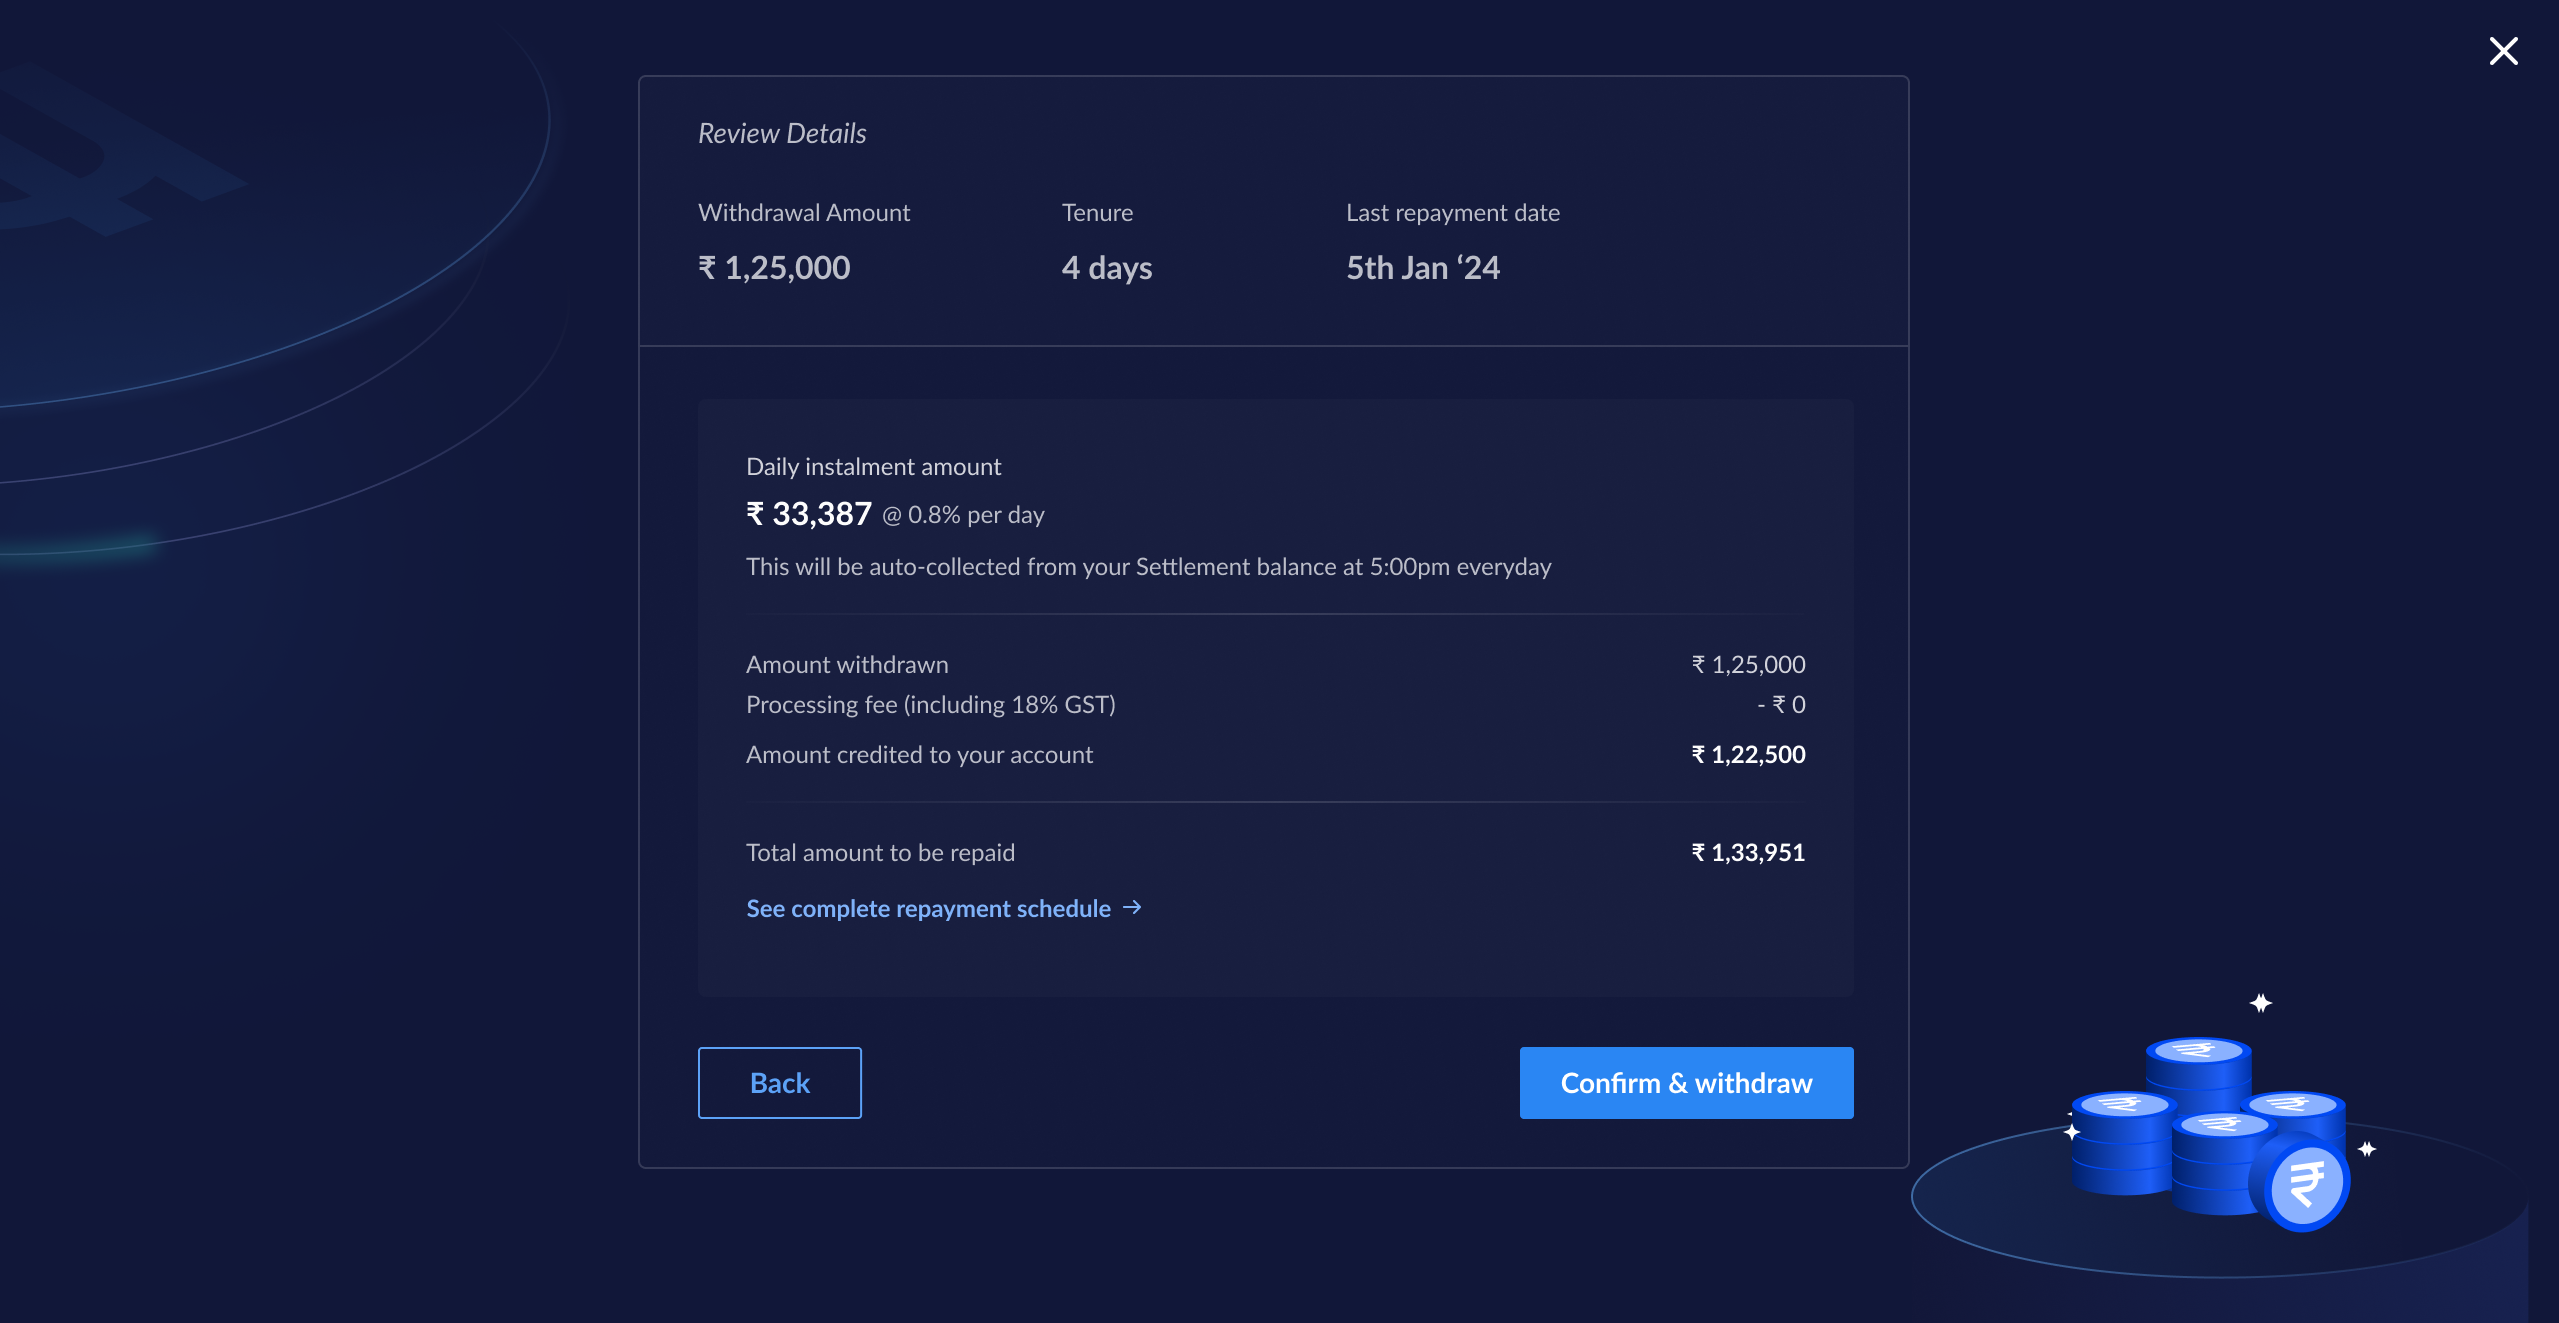Click the auto-collection notice text
Viewport: 2559px width, 1323px height.
pos(1148,567)
